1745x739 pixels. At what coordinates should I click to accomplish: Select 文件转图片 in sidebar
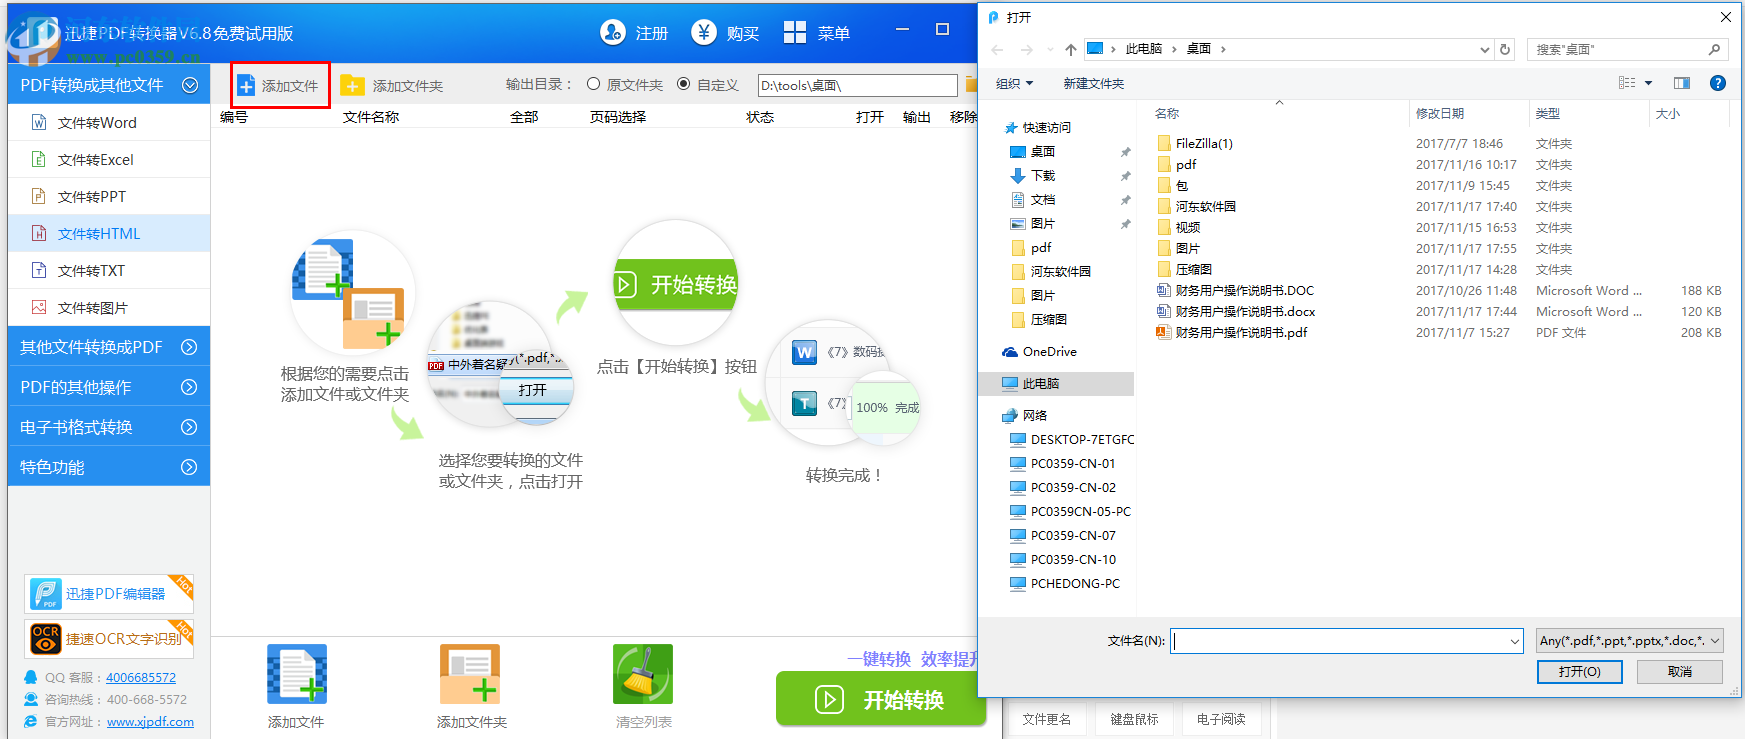point(109,307)
